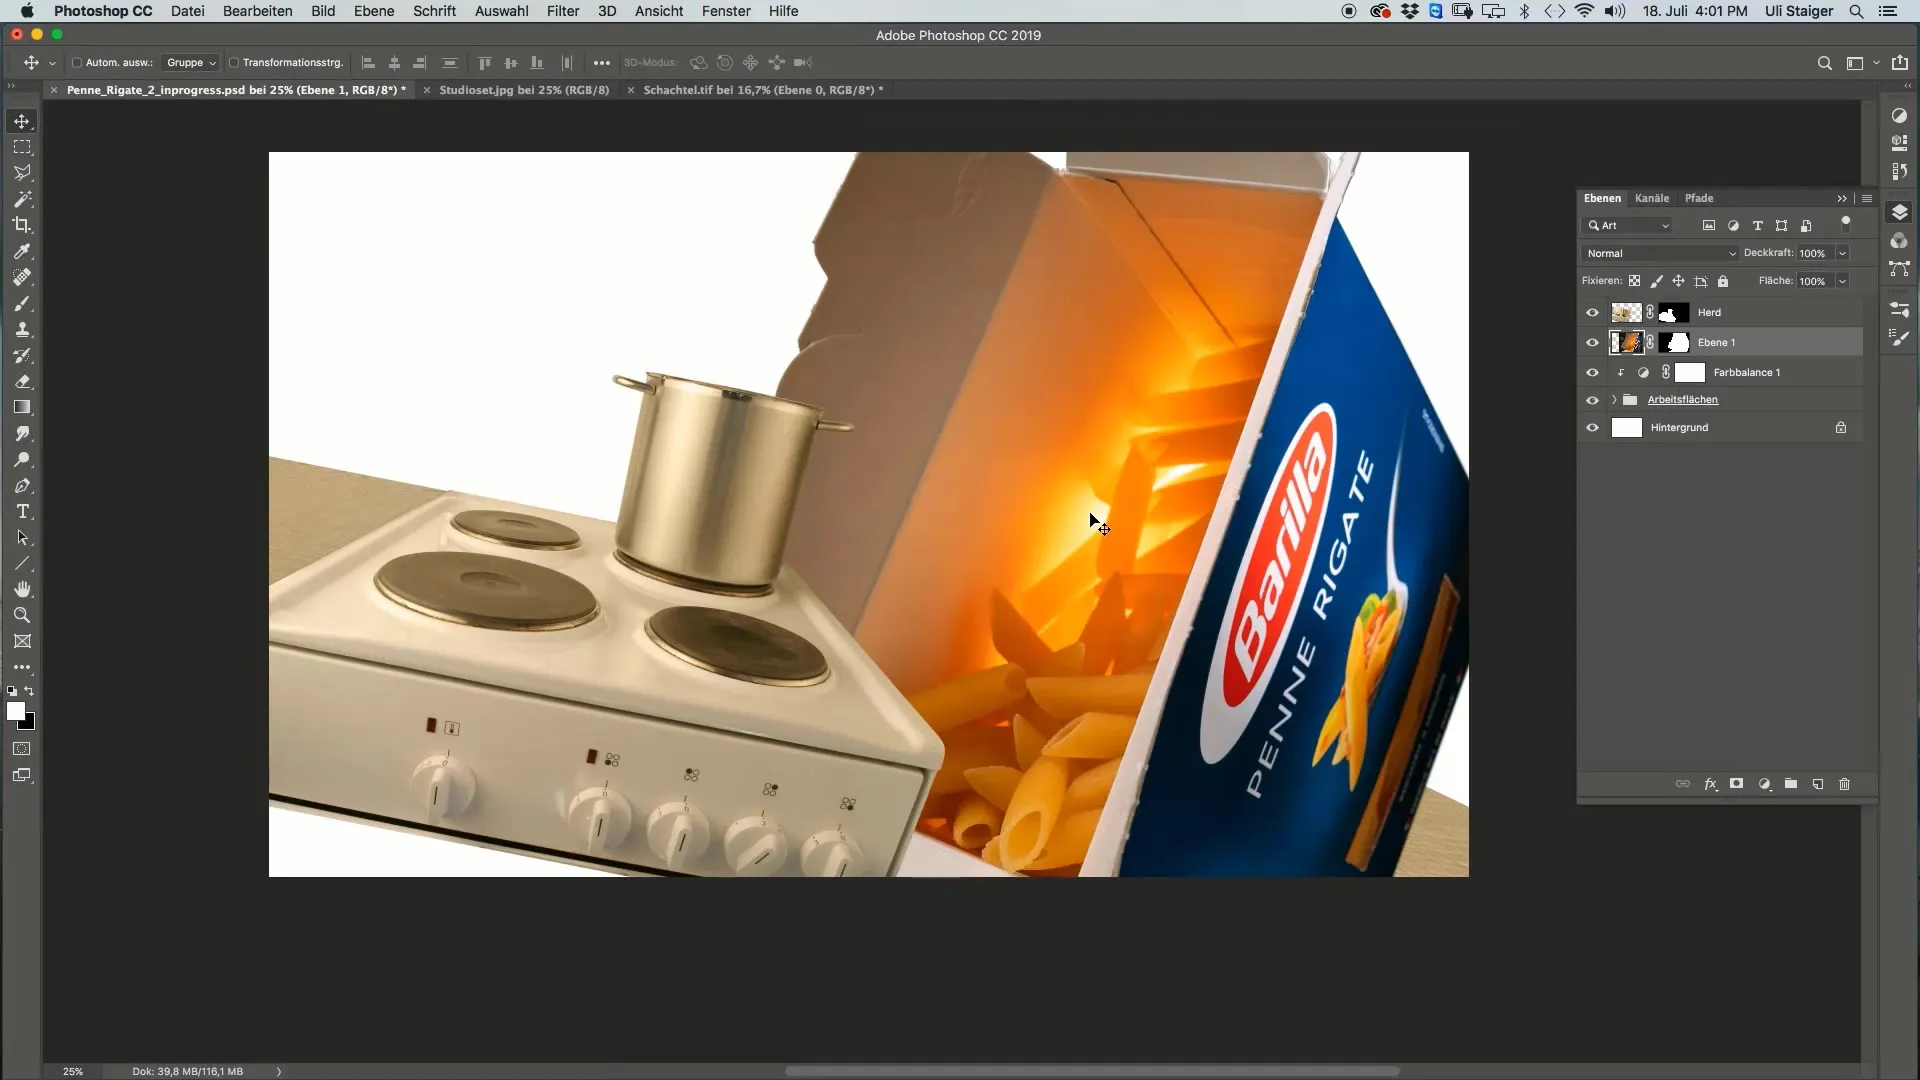Delete layer with trash icon
Screen dimensions: 1920x1080
[1845, 784]
